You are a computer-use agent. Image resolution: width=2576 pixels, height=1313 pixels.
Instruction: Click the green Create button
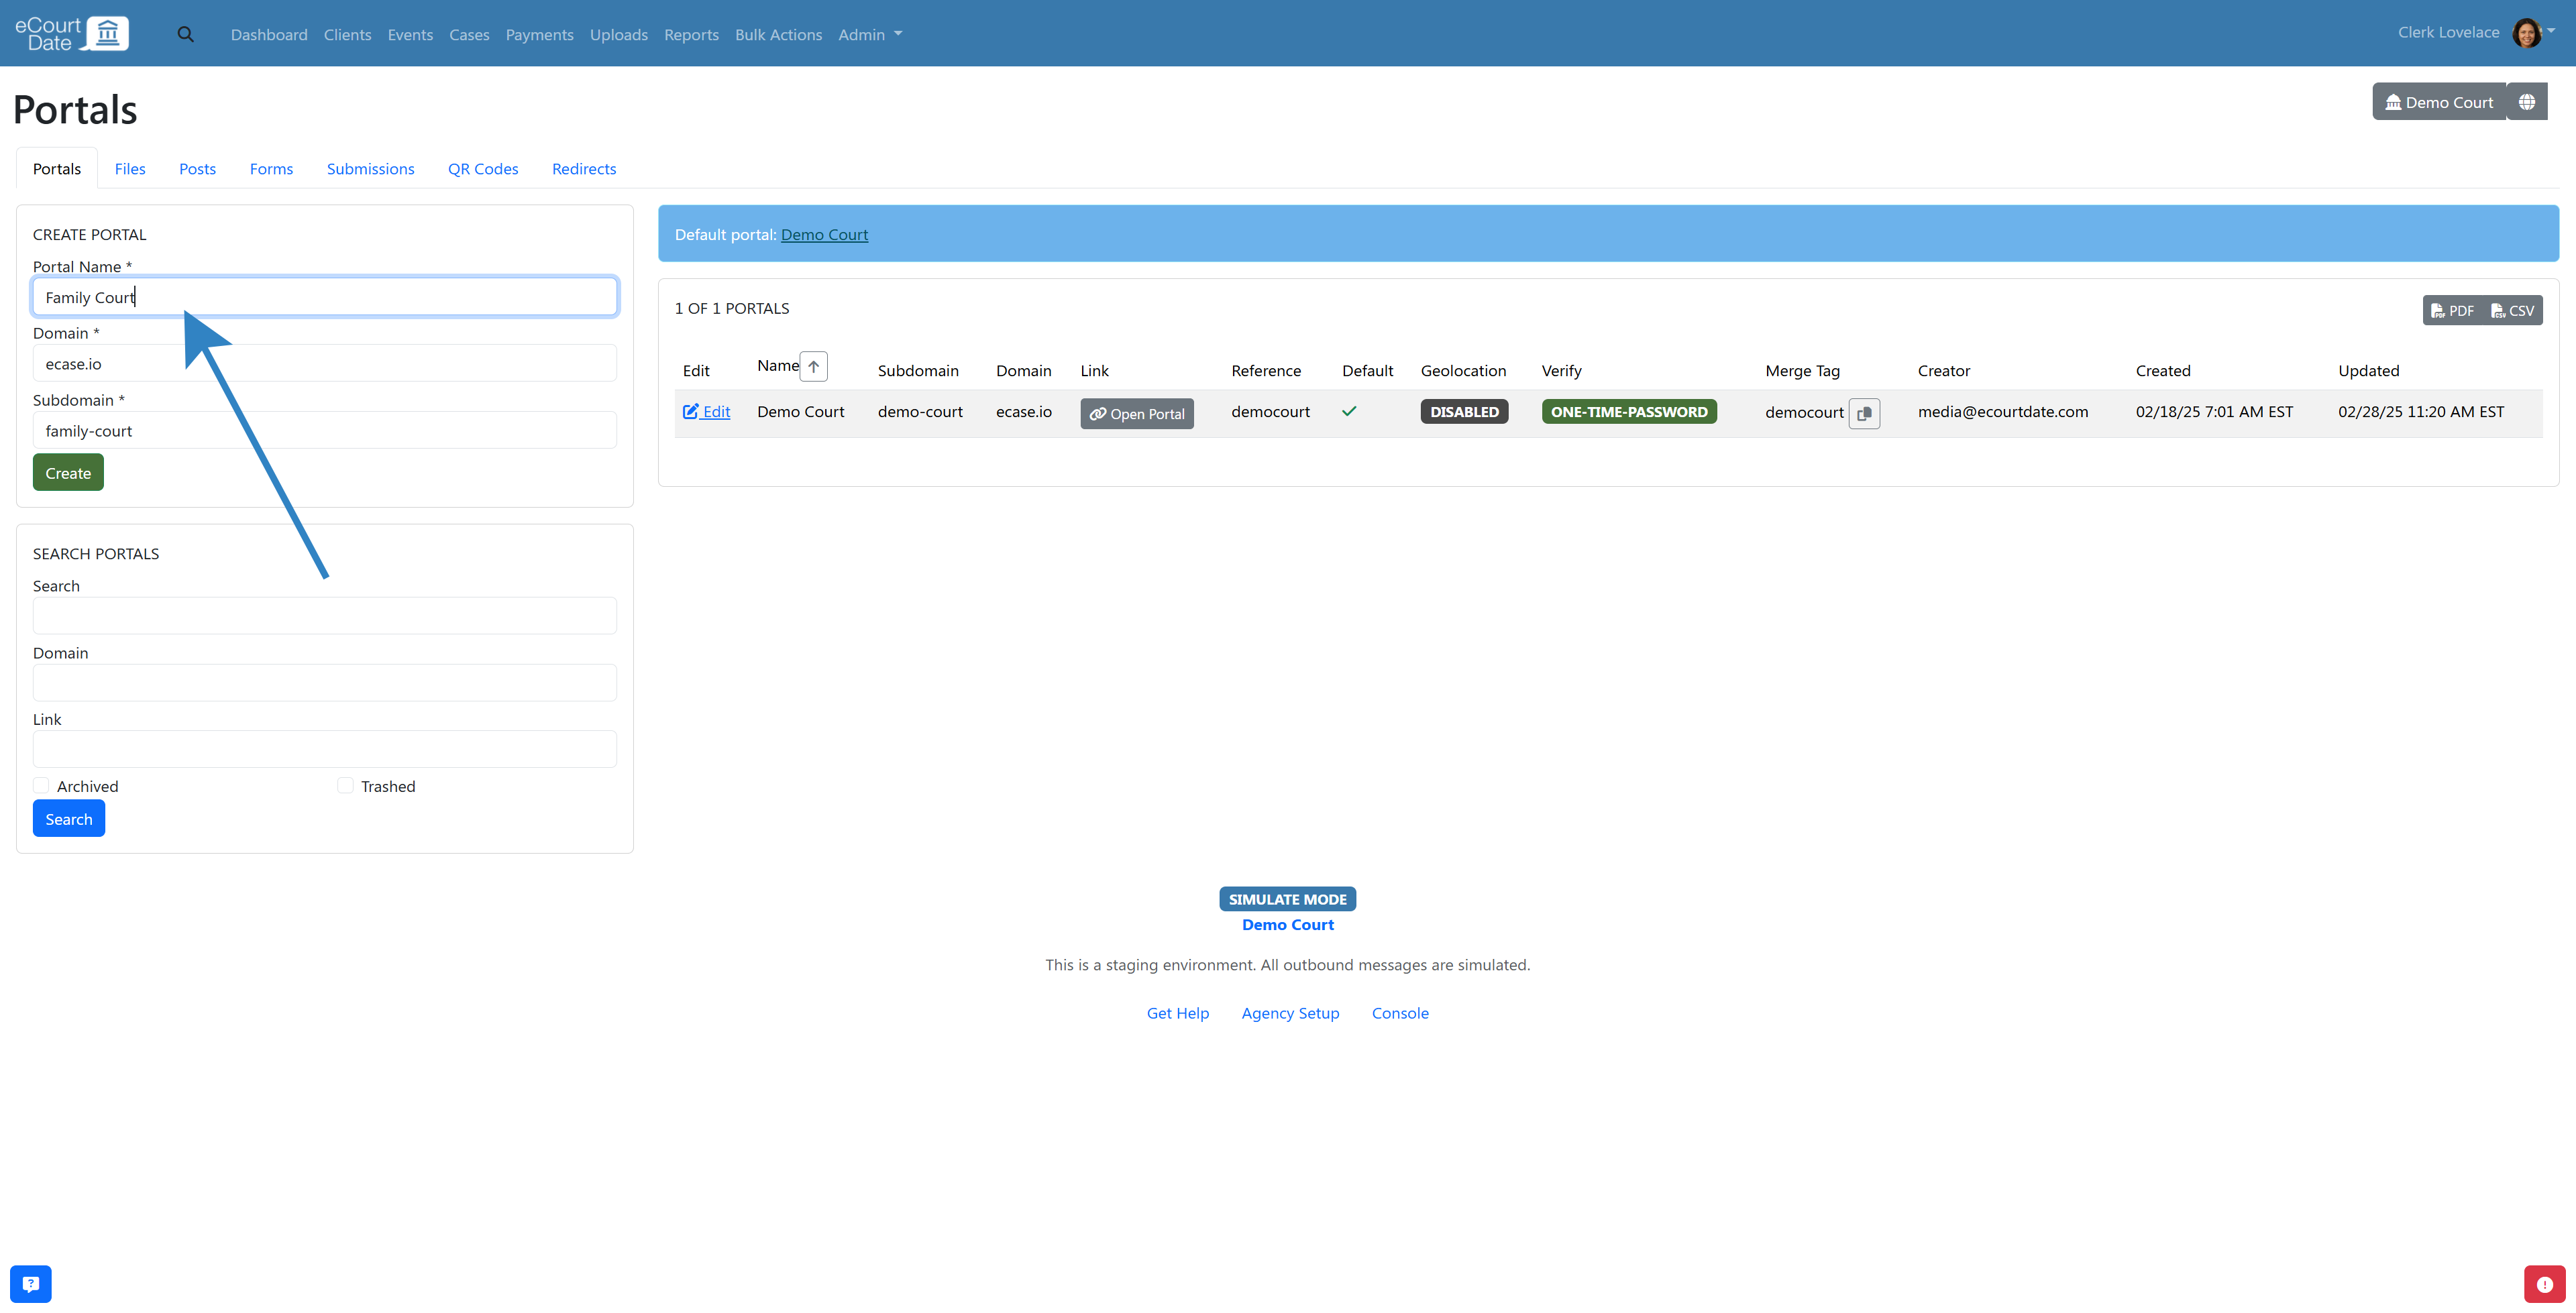tap(68, 473)
